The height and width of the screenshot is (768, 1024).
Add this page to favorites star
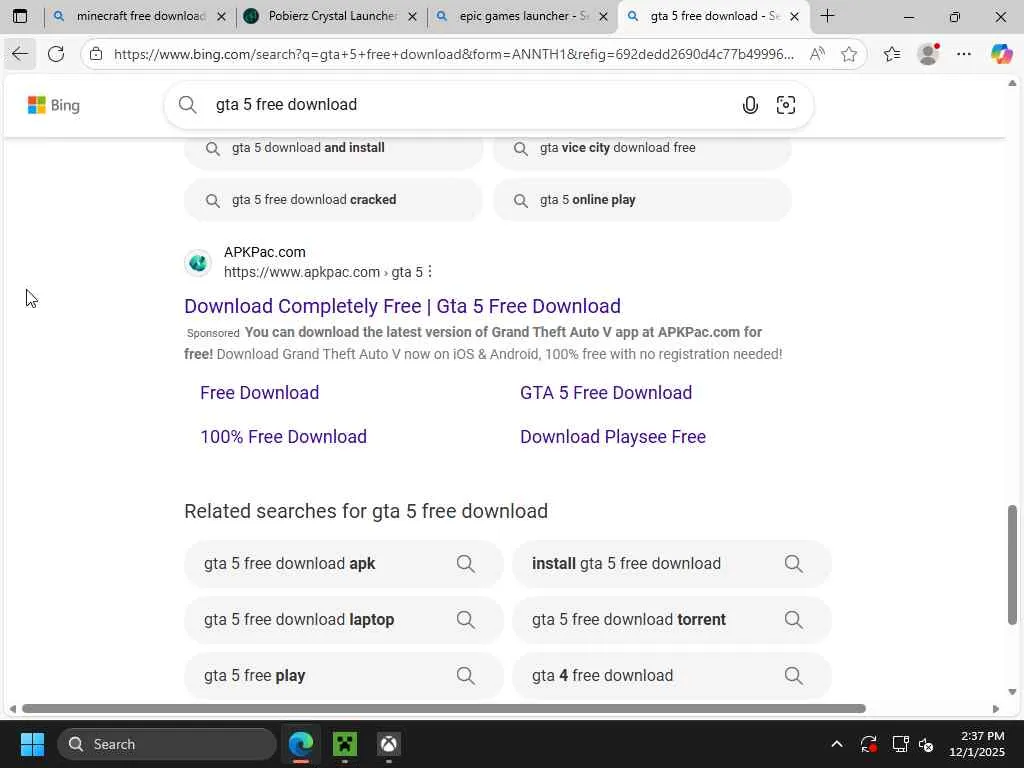[849, 54]
